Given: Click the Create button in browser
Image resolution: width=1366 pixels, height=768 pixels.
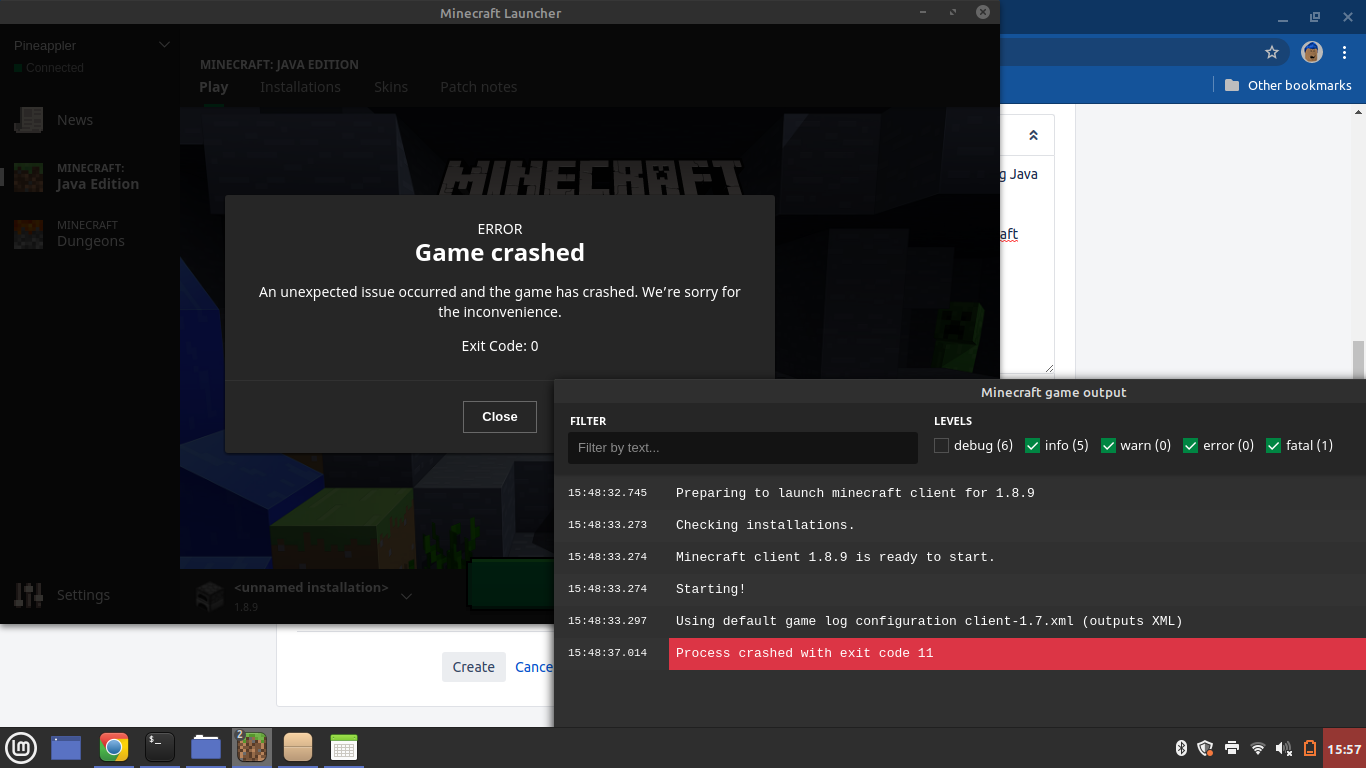Looking at the screenshot, I should [x=474, y=667].
